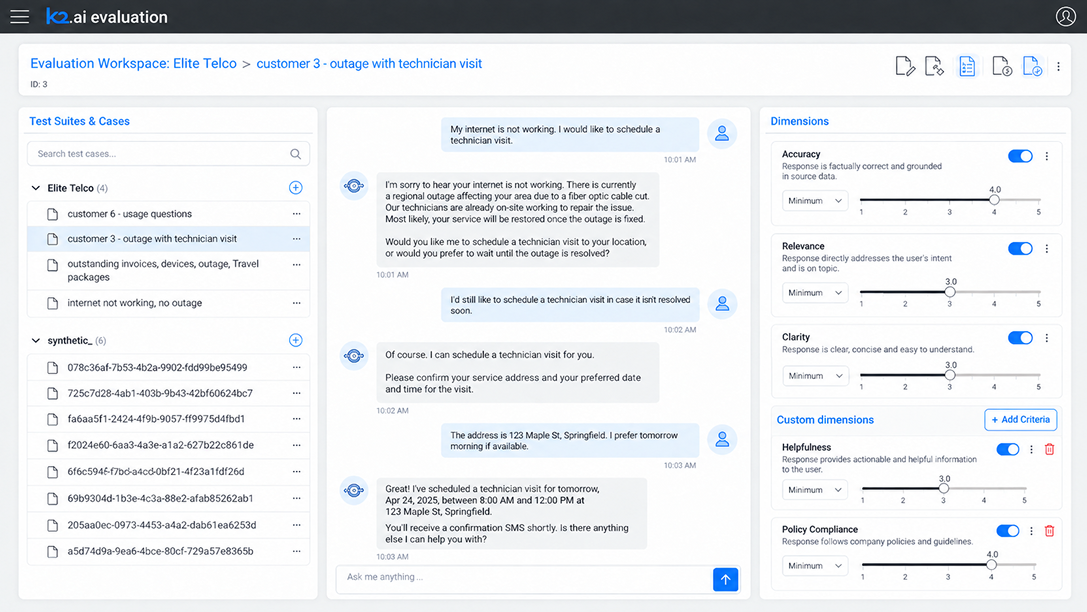Open Policy Compliance more options
The width and height of the screenshot is (1087, 612).
point(1032,531)
